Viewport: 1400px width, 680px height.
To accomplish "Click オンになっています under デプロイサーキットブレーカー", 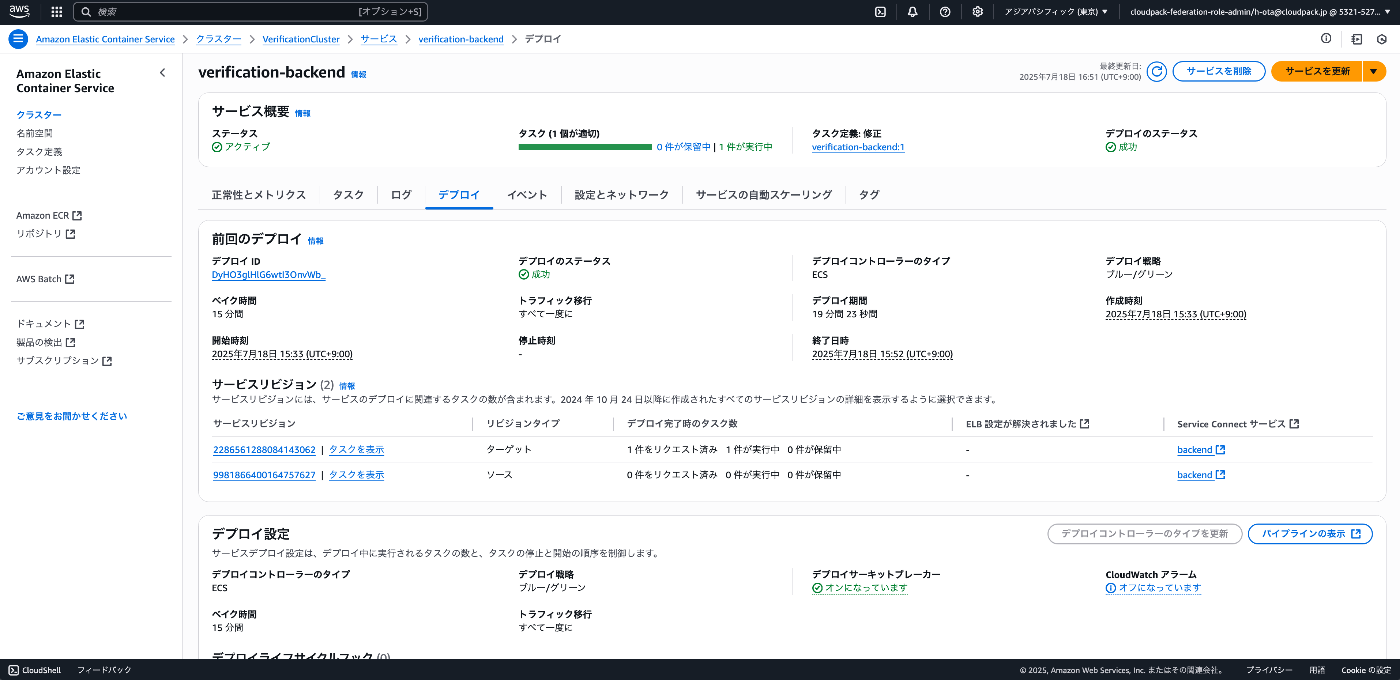I will (860, 588).
